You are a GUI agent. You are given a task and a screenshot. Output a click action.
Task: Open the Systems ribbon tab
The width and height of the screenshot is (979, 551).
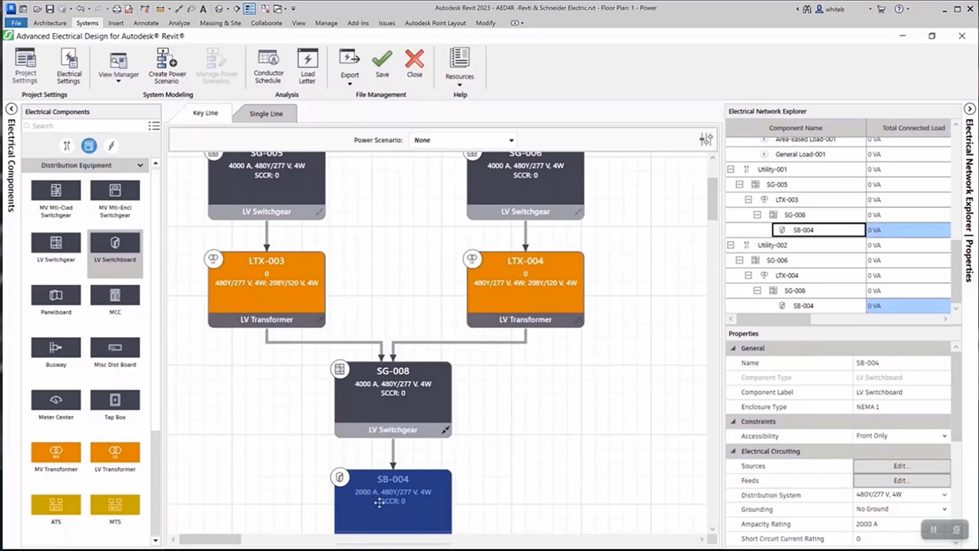point(87,23)
